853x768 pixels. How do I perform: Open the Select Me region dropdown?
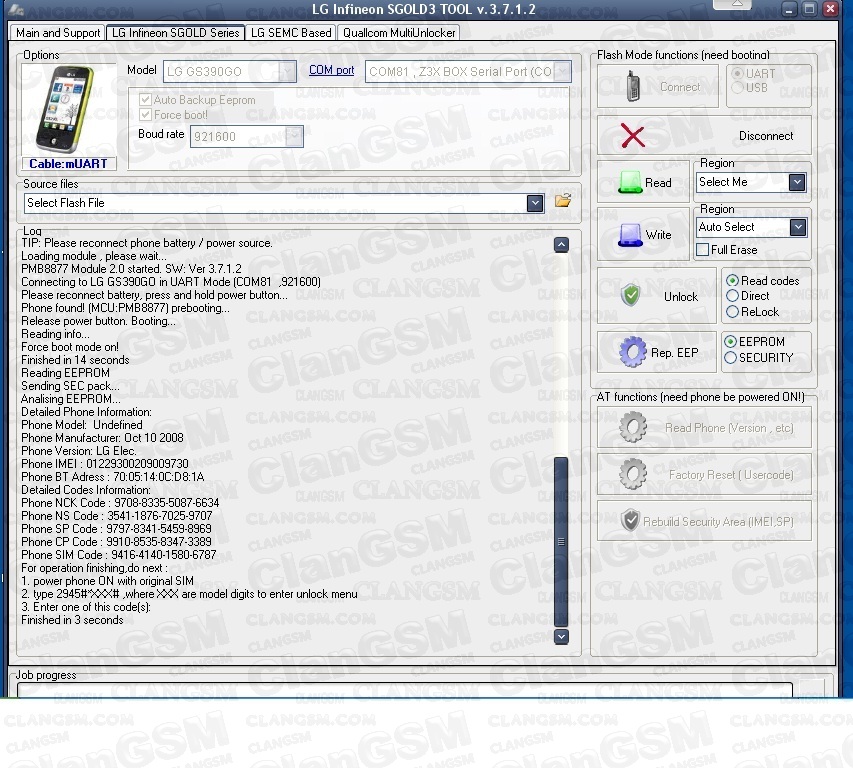797,182
